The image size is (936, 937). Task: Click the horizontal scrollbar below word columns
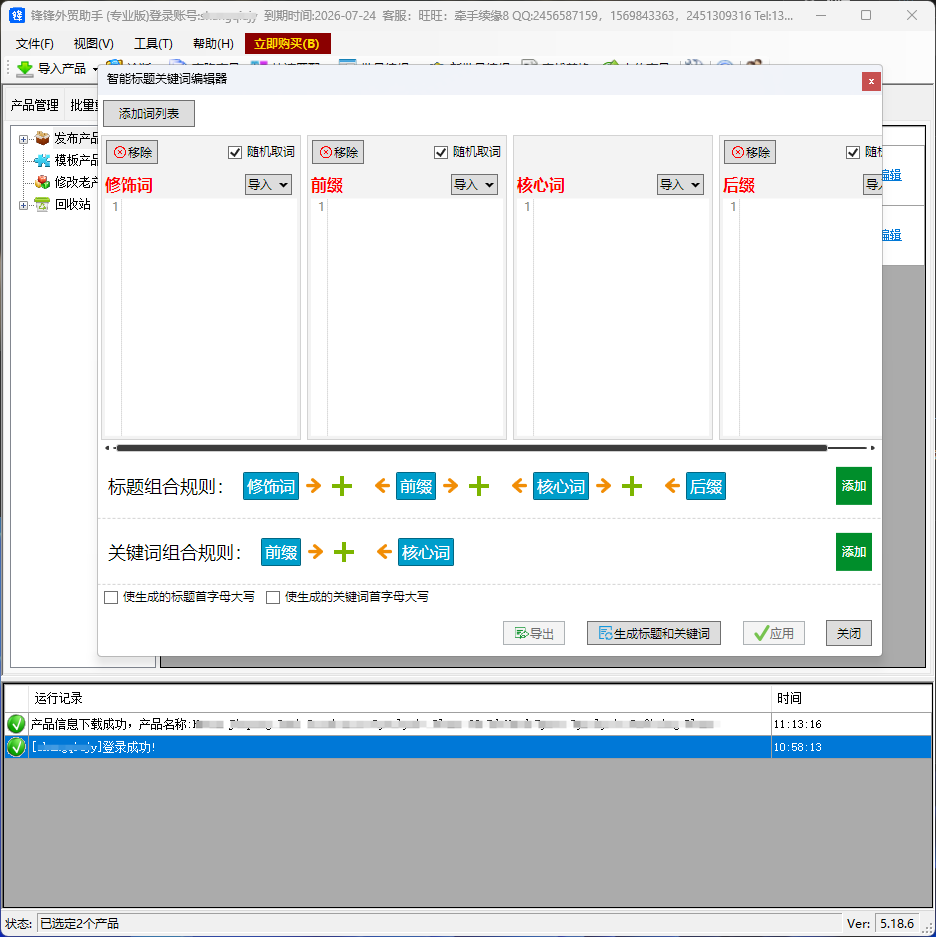point(470,448)
